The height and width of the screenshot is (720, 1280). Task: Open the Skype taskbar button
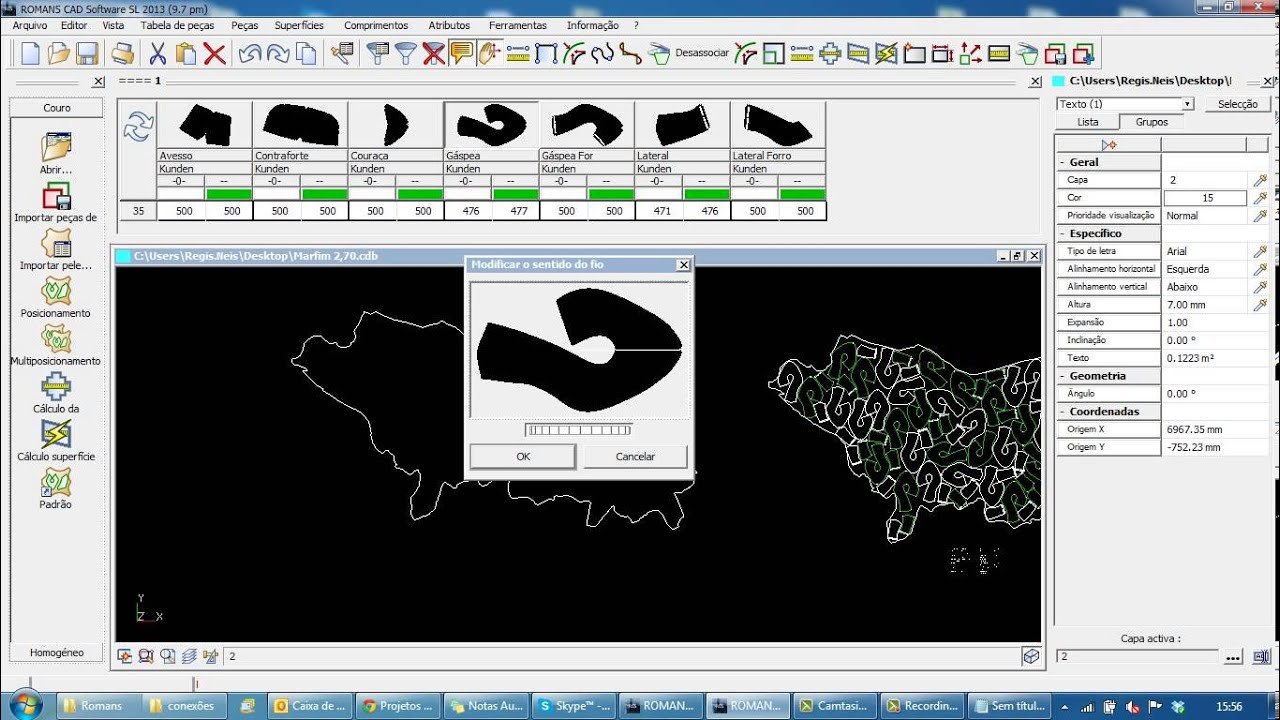[x=574, y=705]
